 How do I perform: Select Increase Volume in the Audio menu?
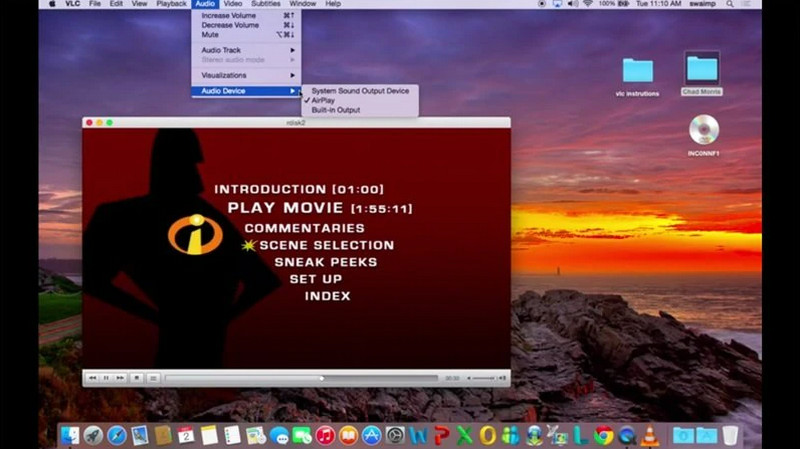[246, 15]
